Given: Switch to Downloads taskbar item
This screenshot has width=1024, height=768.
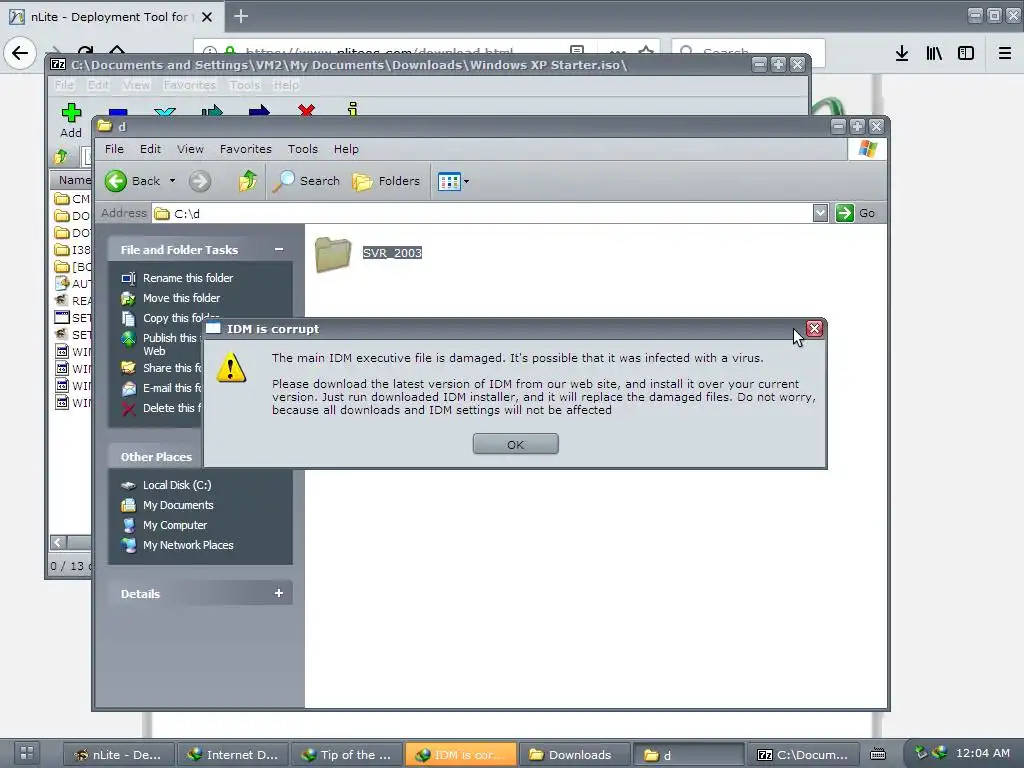Looking at the screenshot, I should pos(574,755).
